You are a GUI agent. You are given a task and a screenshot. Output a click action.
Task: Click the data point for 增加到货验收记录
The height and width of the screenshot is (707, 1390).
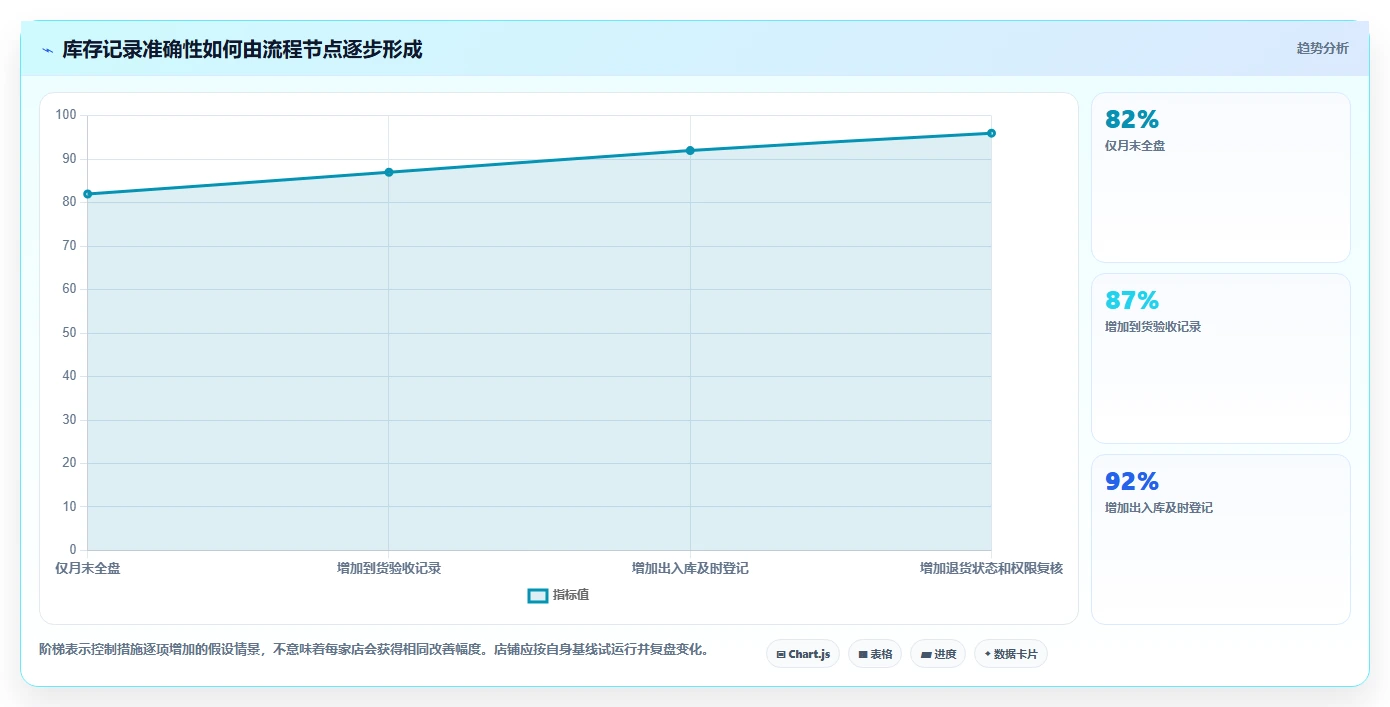tap(389, 172)
